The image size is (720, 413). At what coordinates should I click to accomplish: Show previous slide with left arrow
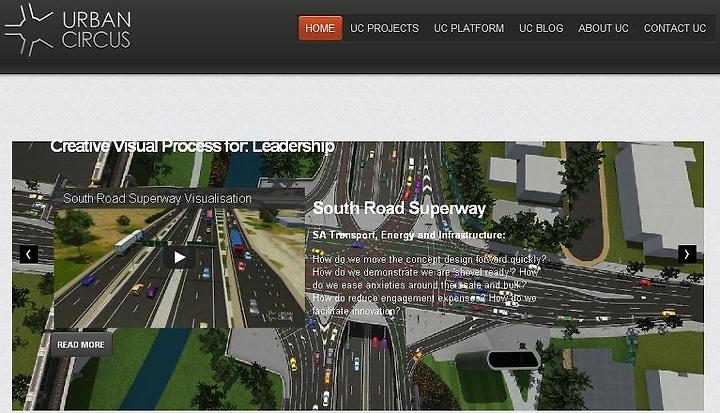(28, 254)
